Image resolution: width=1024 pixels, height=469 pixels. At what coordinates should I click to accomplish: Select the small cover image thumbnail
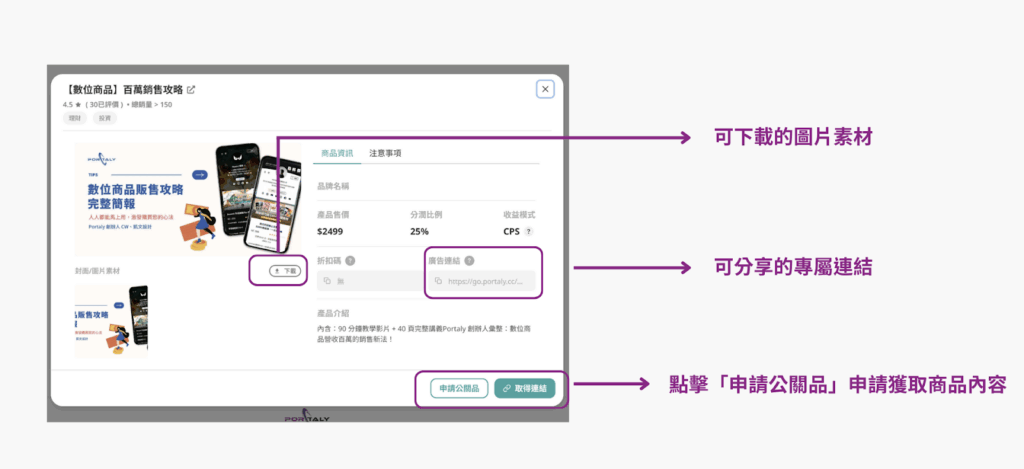coord(111,321)
